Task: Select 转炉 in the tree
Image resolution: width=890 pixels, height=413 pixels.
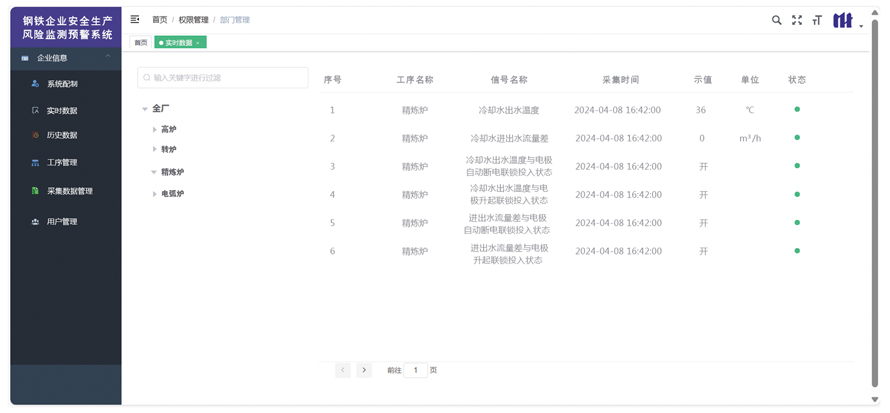Action: pos(169,149)
